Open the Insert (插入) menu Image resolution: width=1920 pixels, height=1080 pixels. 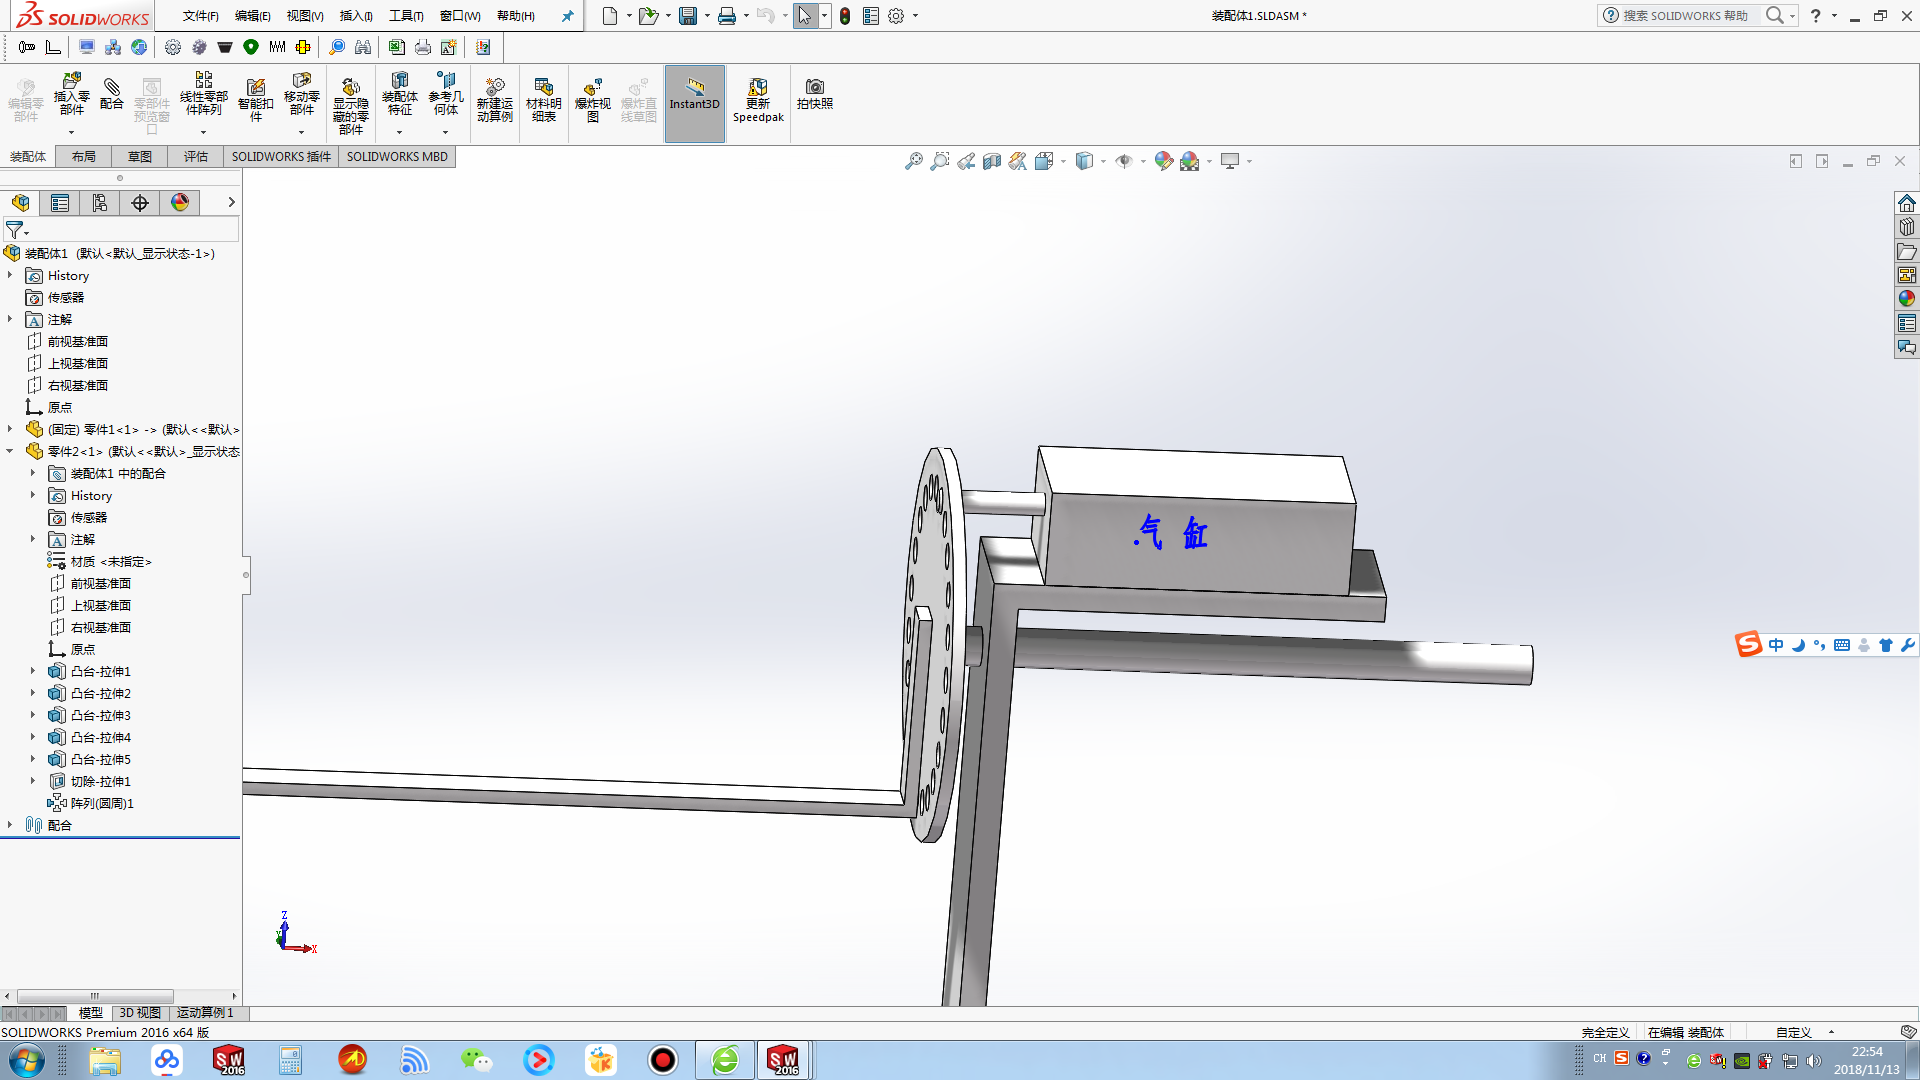click(x=356, y=16)
